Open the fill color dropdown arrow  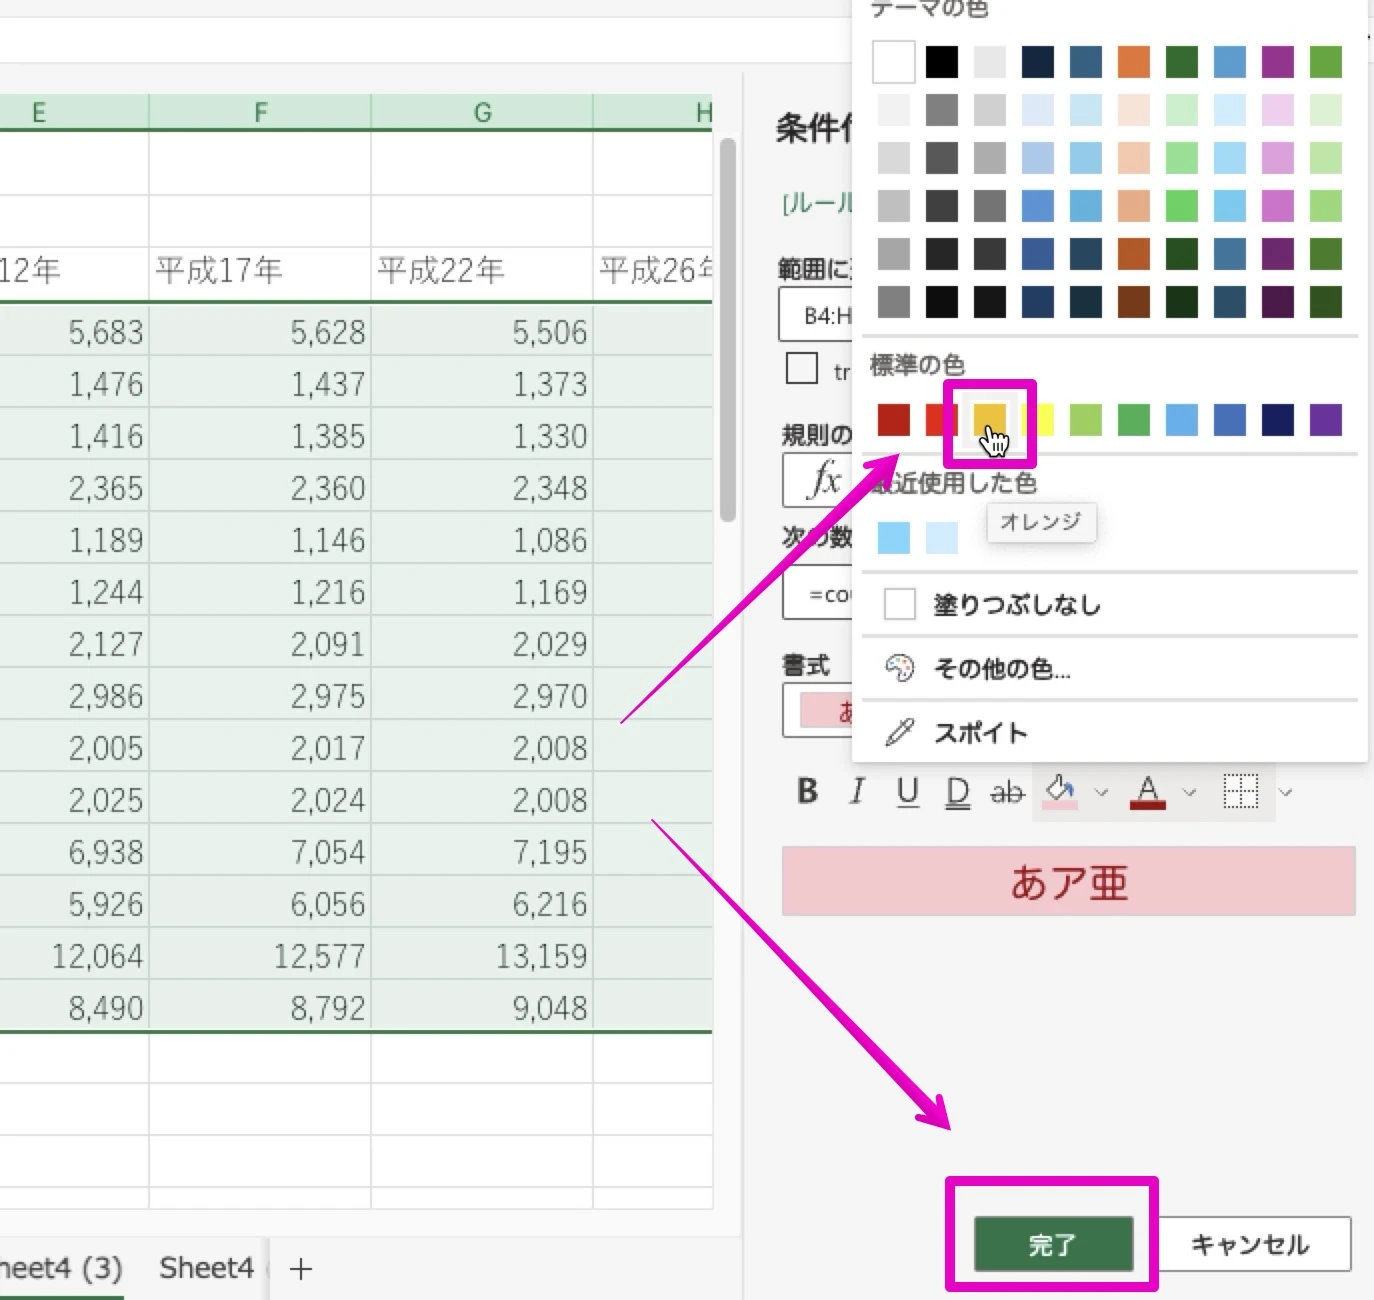coord(1101,792)
